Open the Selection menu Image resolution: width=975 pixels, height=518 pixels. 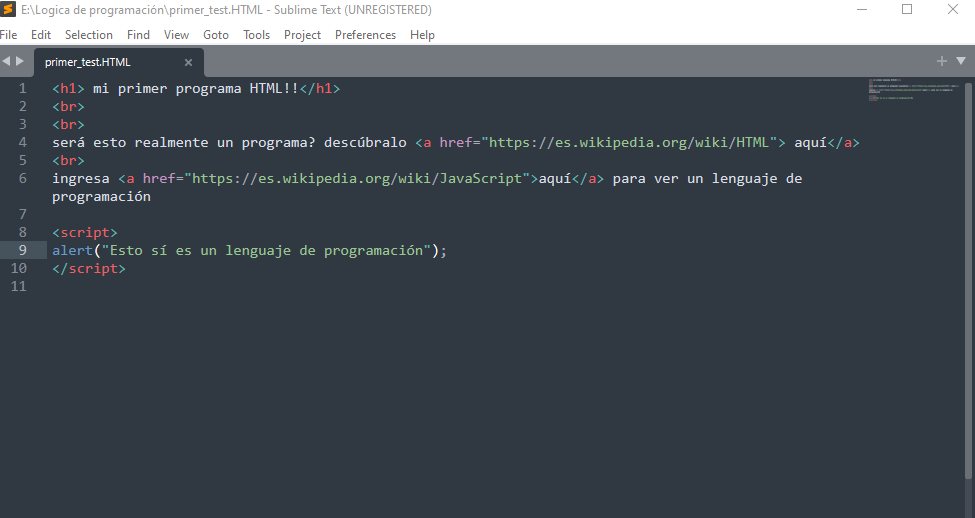[x=89, y=35]
